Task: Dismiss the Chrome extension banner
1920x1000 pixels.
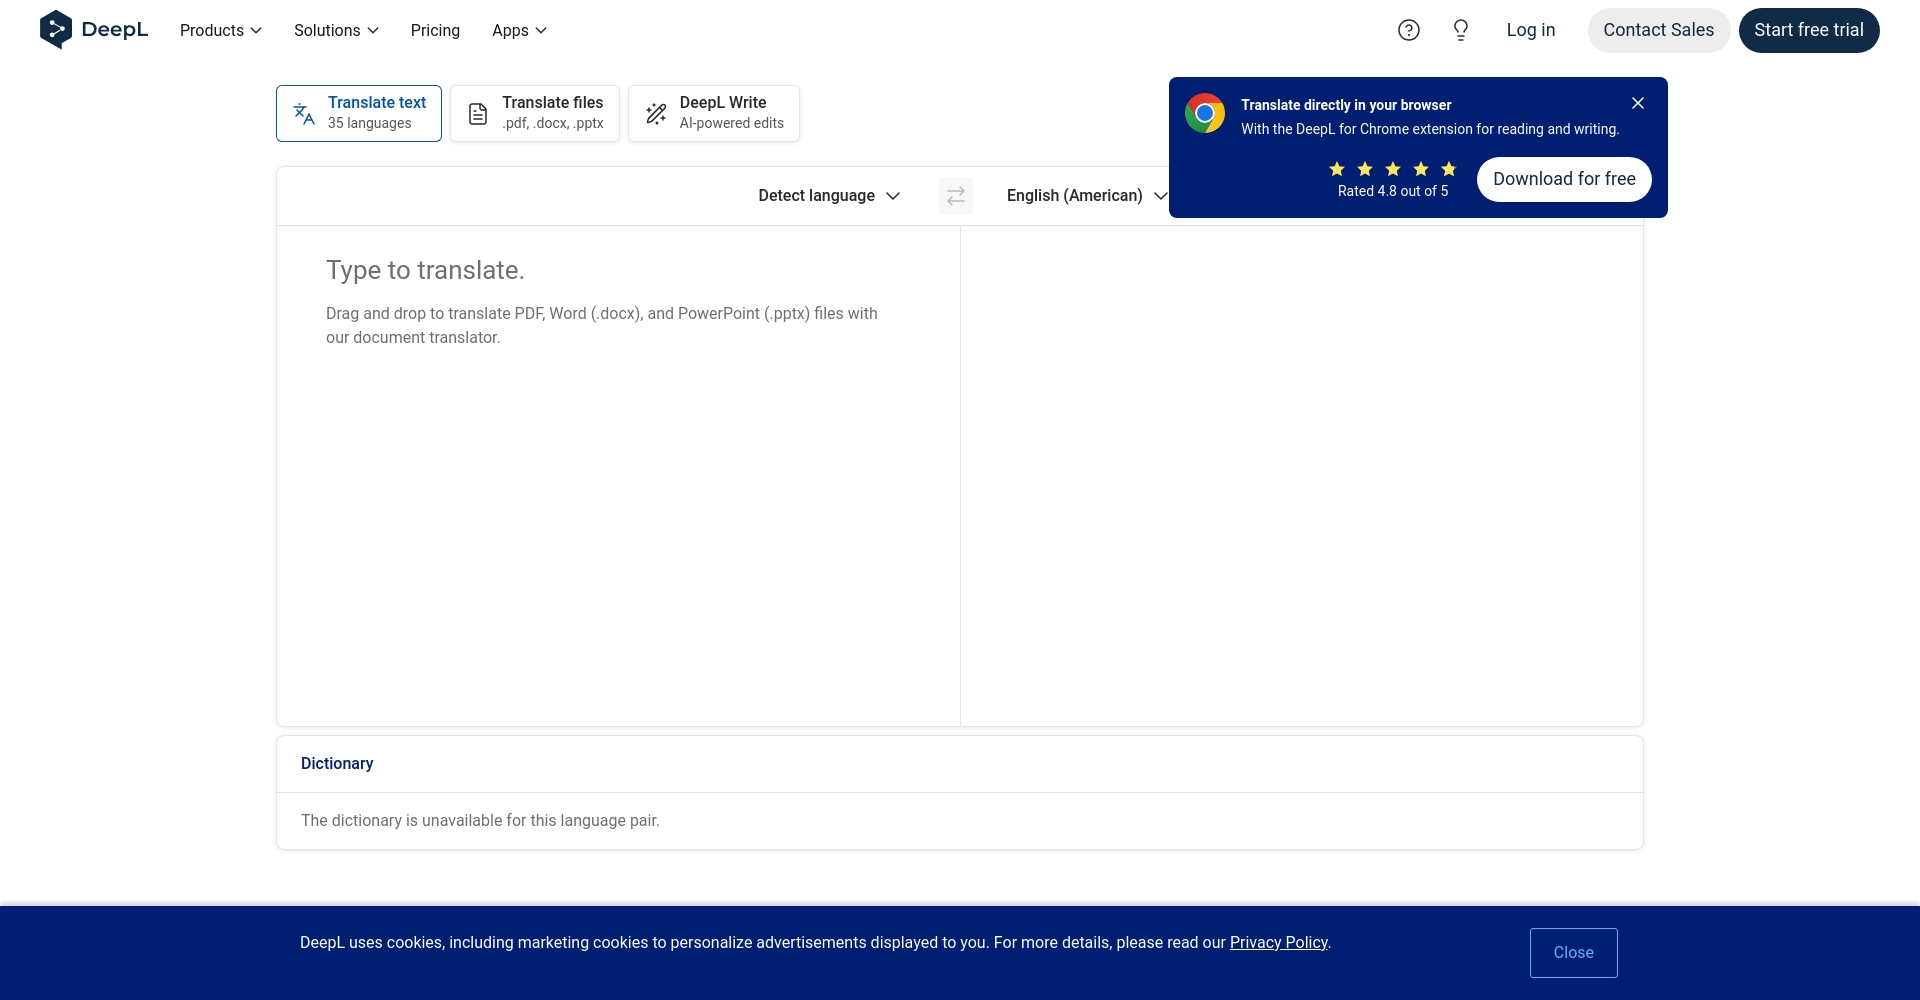Action: coord(1638,103)
